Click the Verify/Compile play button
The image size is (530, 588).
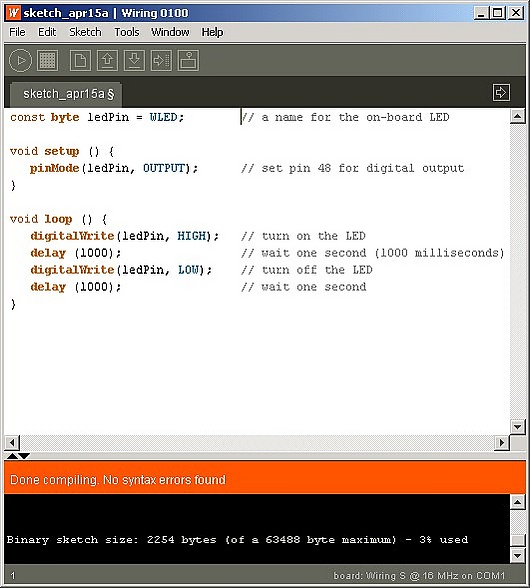click(21, 60)
